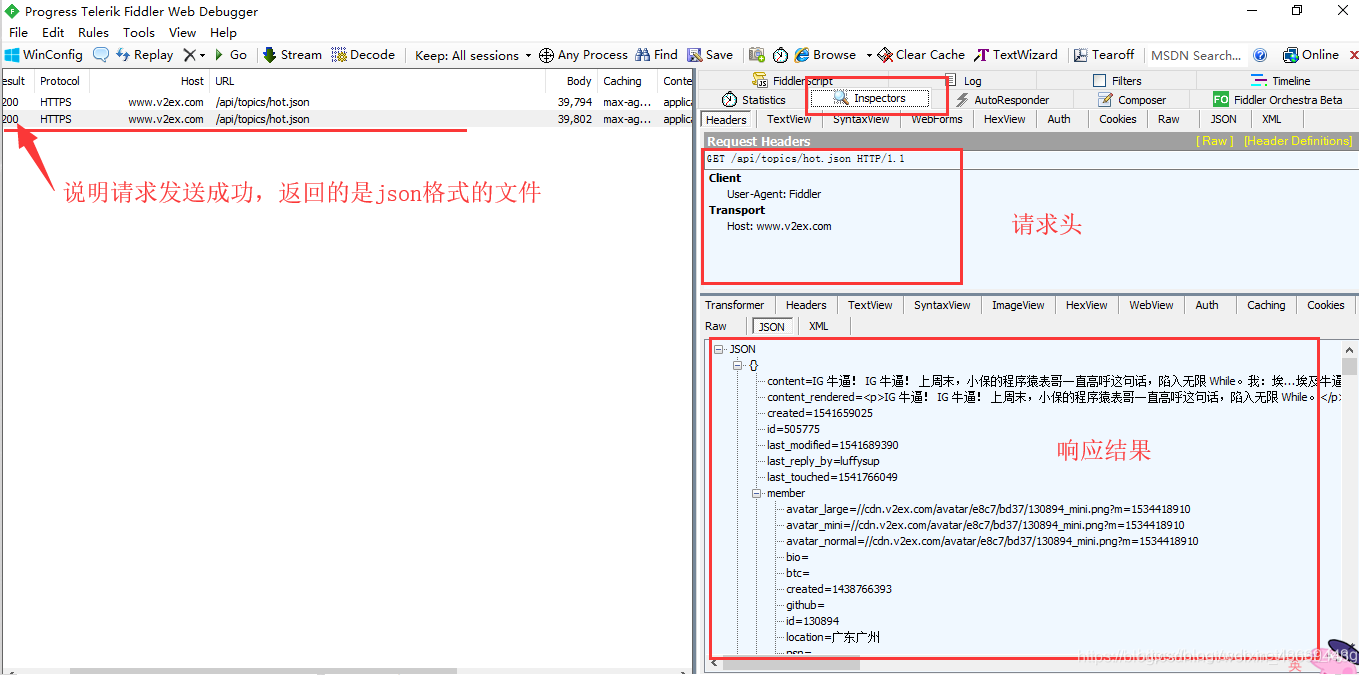The image size is (1359, 675).
Task: Click the Online status indicator
Action: (1310, 55)
